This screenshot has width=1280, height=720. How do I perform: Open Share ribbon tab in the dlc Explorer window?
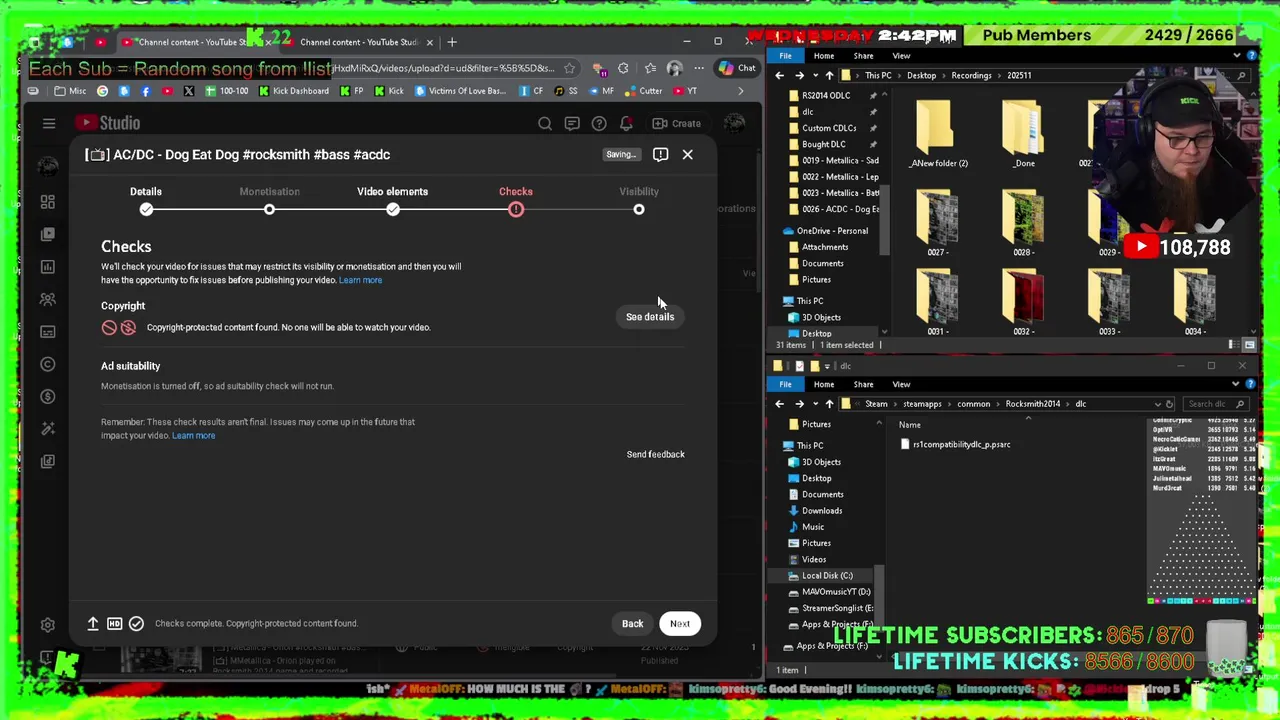pos(863,384)
